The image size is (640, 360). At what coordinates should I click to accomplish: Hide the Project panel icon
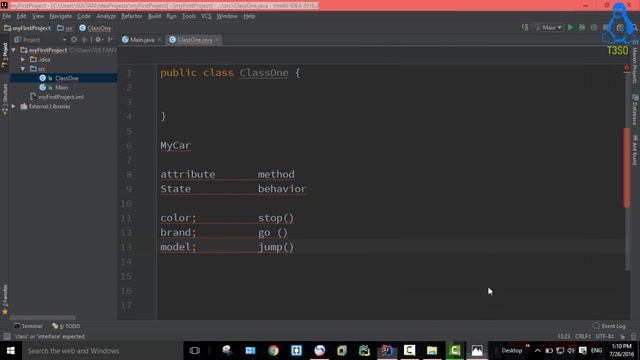pyautogui.click(x=110, y=40)
